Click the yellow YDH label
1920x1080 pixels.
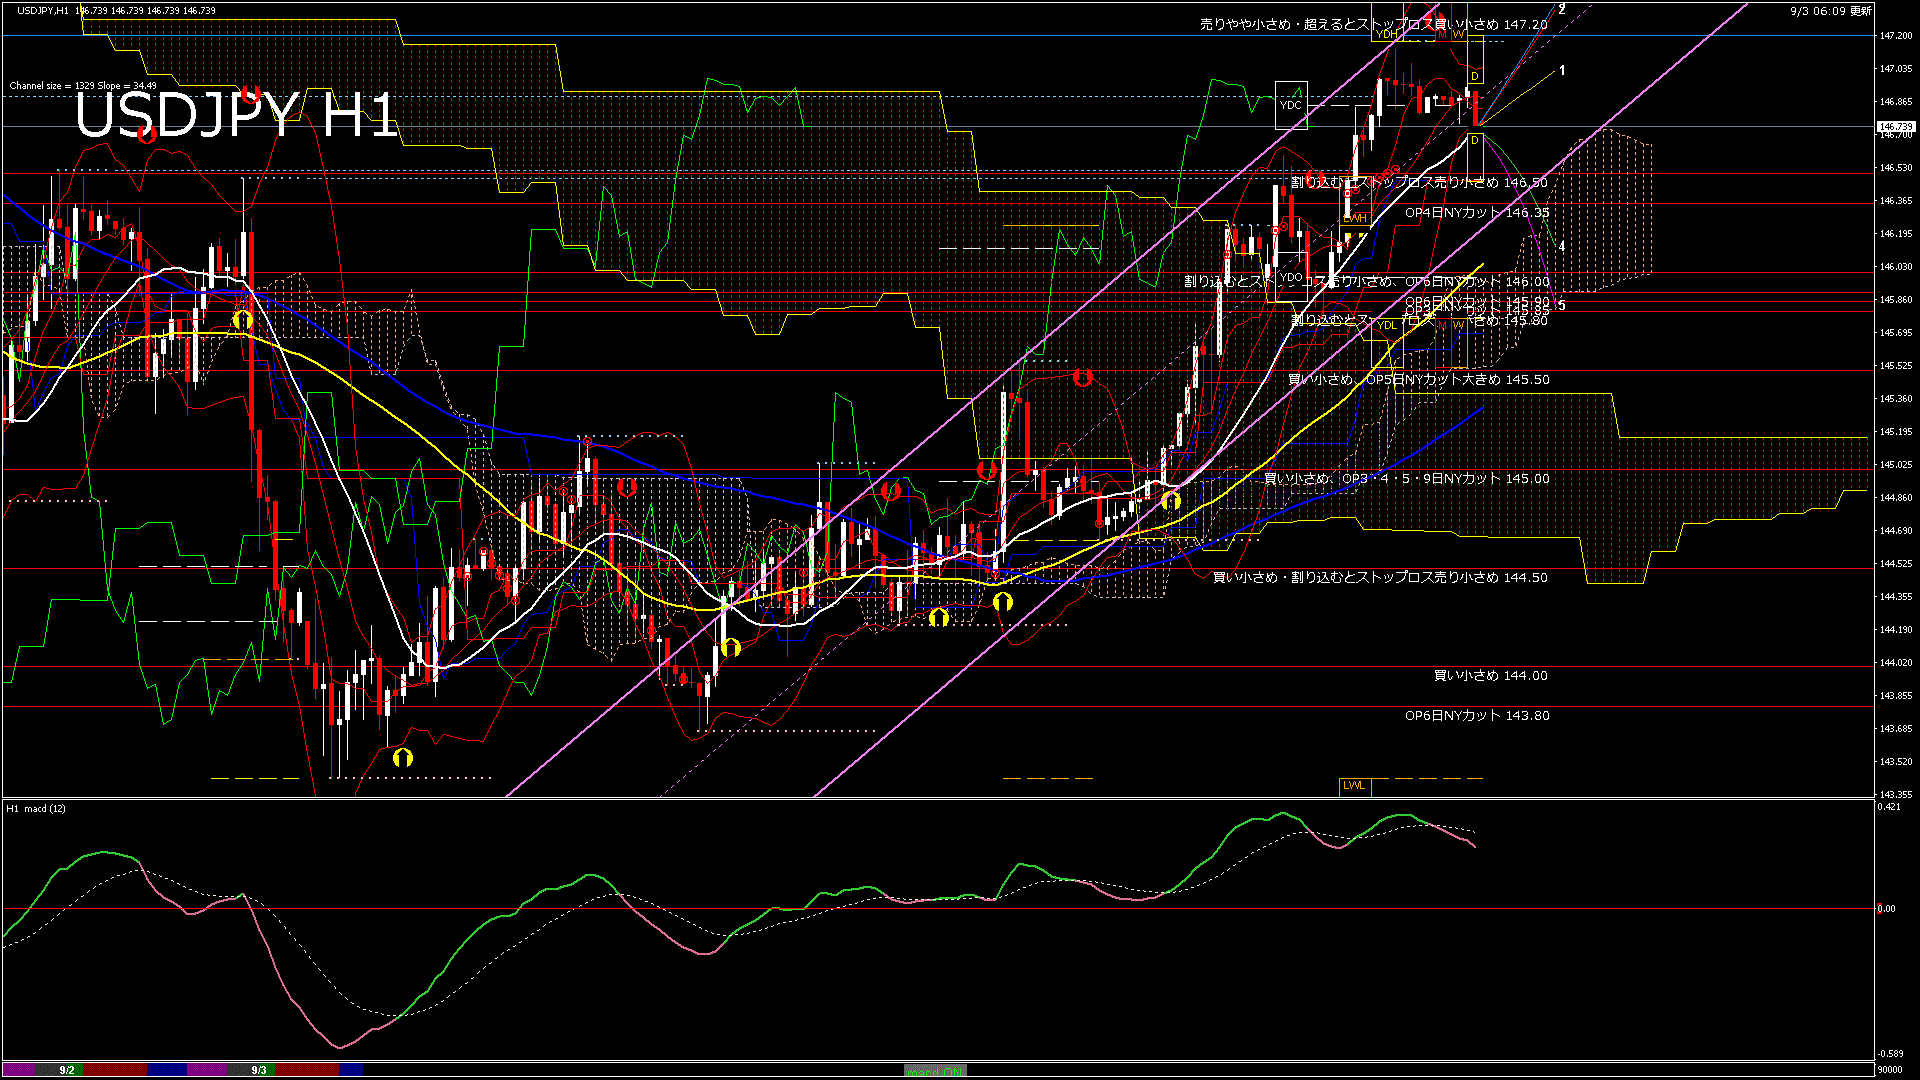coord(1386,34)
